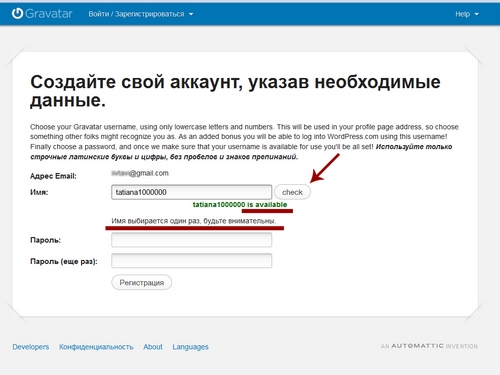
Task: Open the Developers footer link
Action: (31, 347)
